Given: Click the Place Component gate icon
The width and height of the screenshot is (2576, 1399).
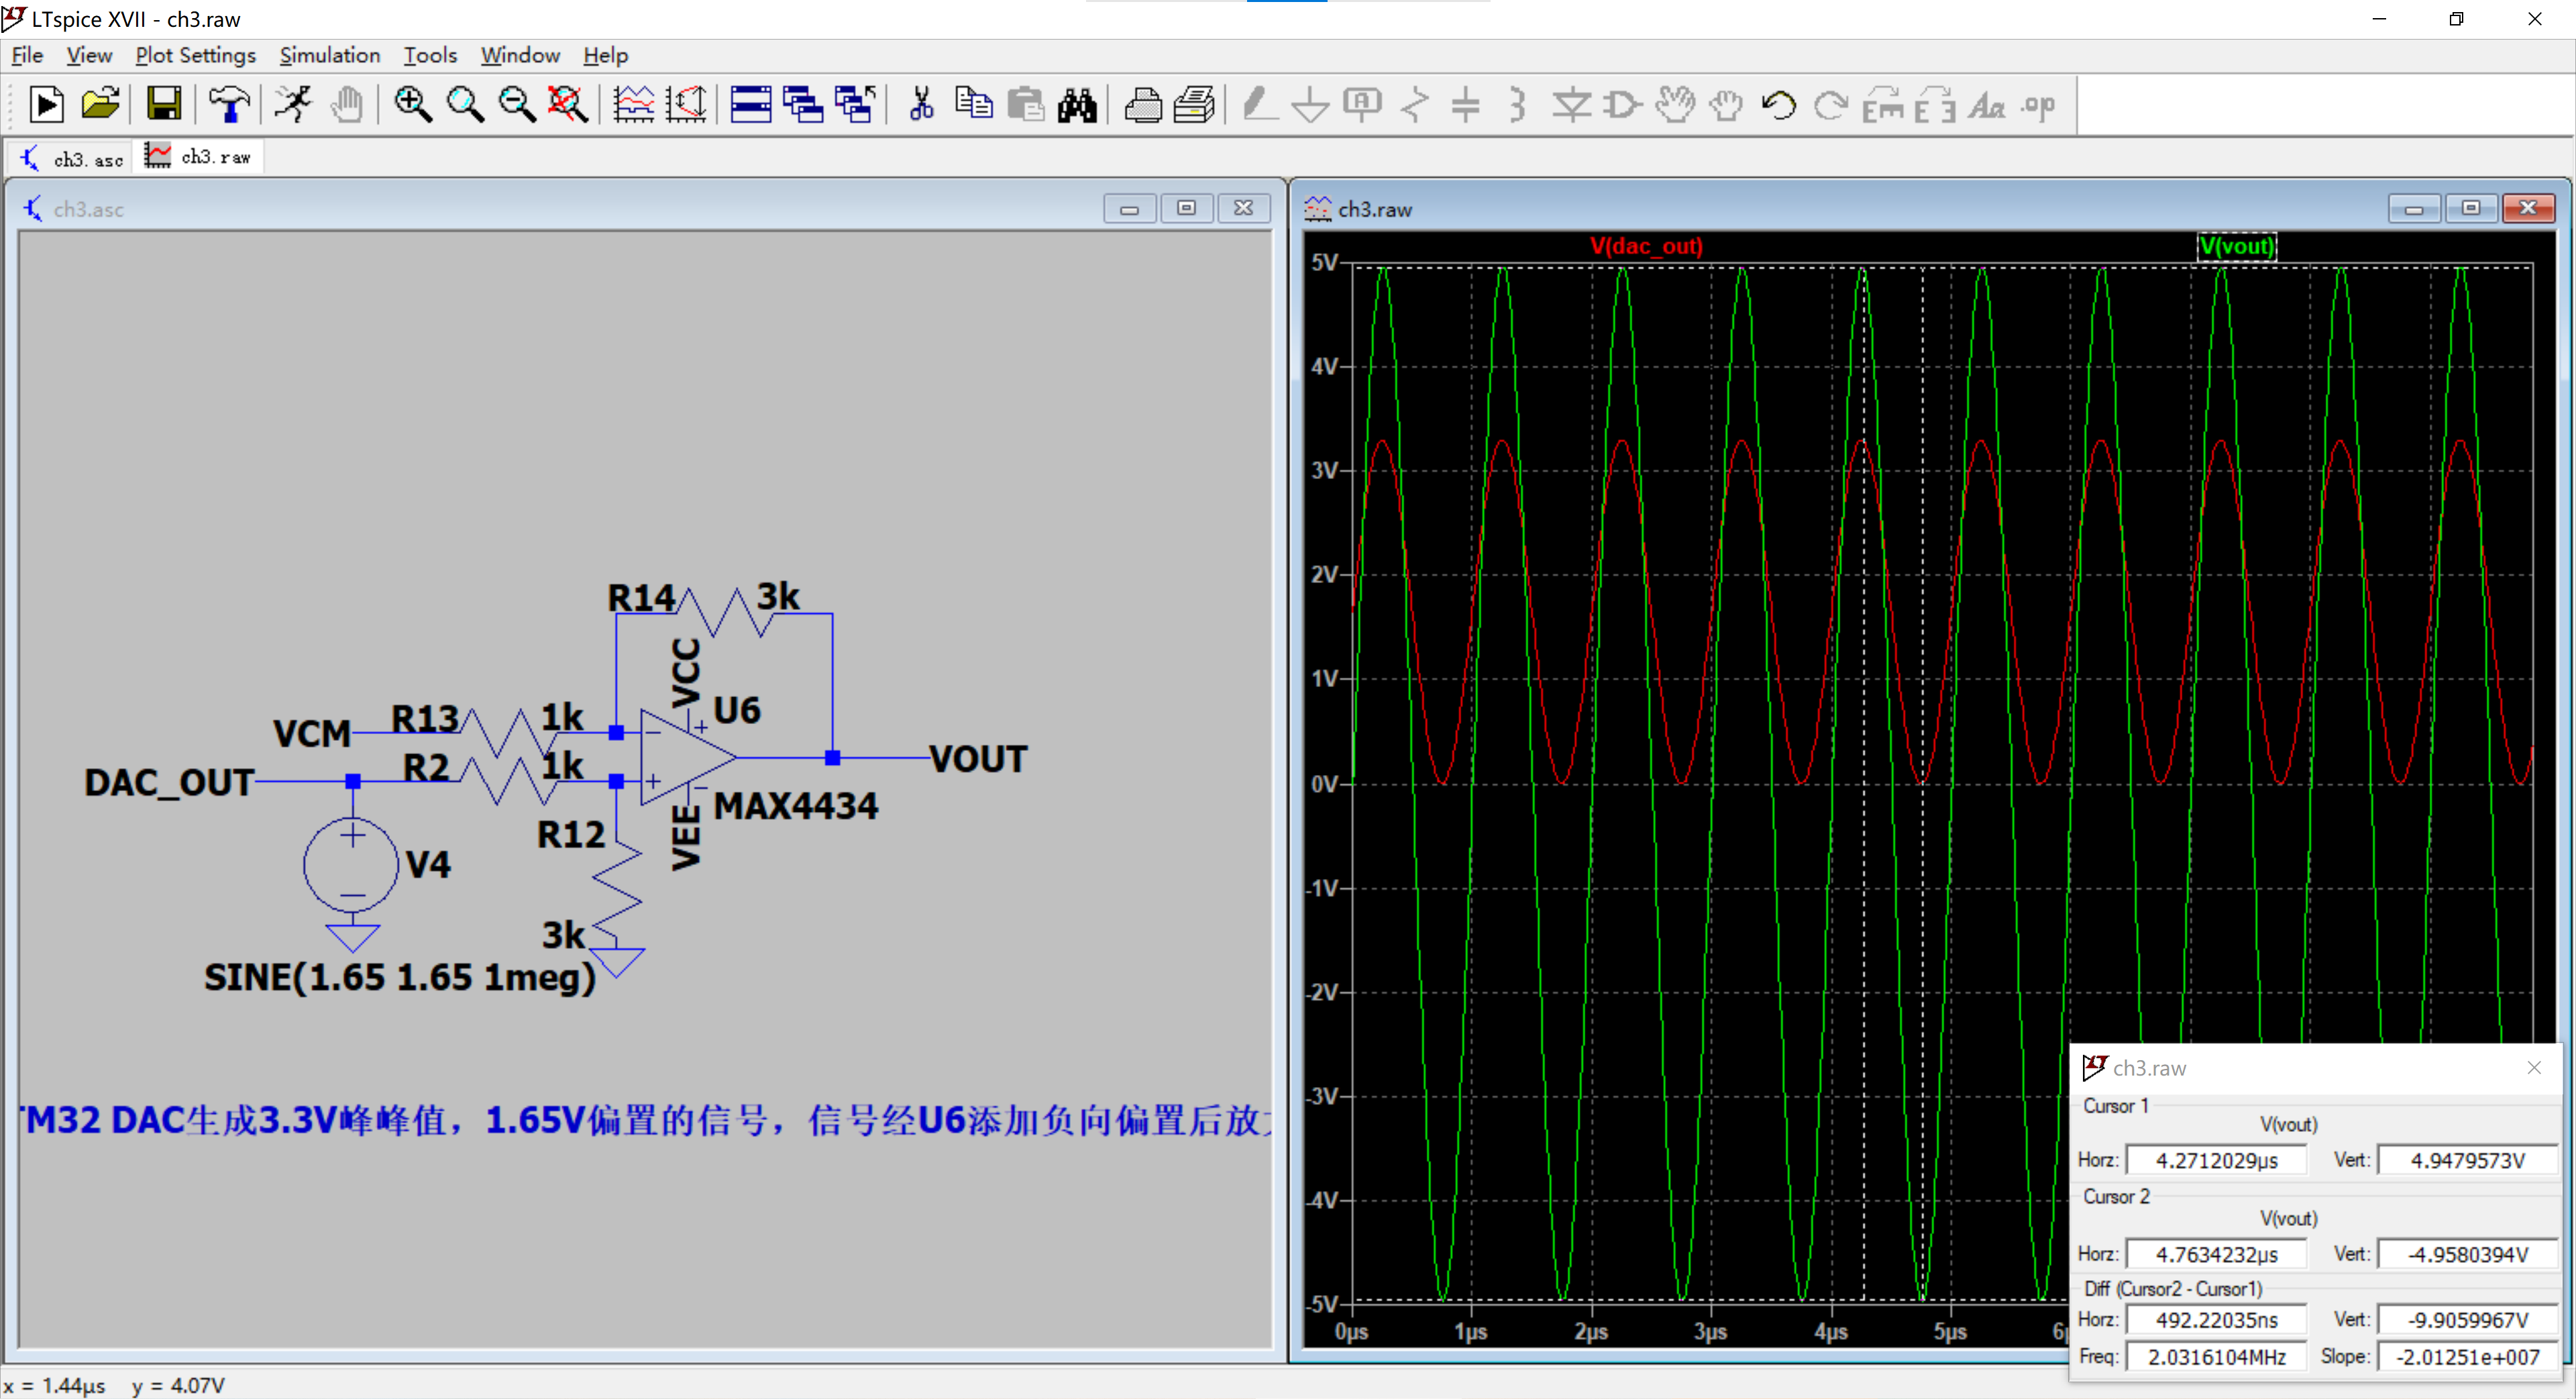Looking at the screenshot, I should pos(1623,105).
